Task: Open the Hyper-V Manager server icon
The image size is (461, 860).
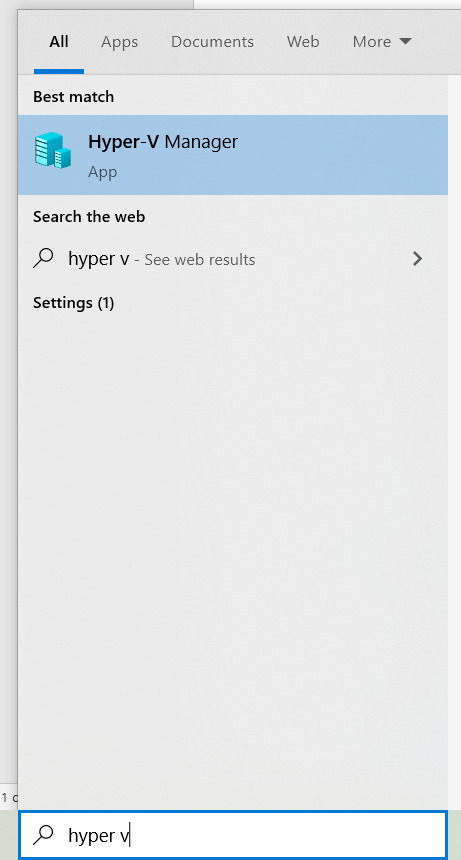Action: pos(53,150)
